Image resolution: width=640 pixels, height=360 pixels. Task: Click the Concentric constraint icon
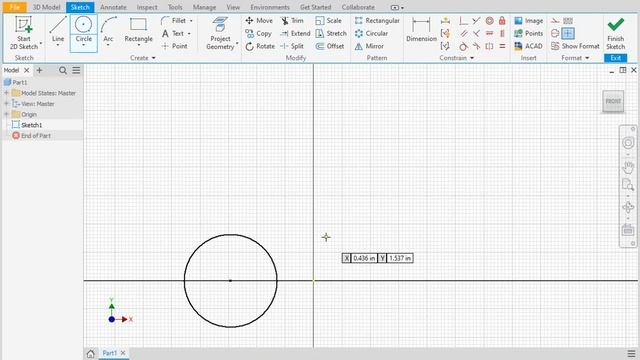(x=489, y=20)
